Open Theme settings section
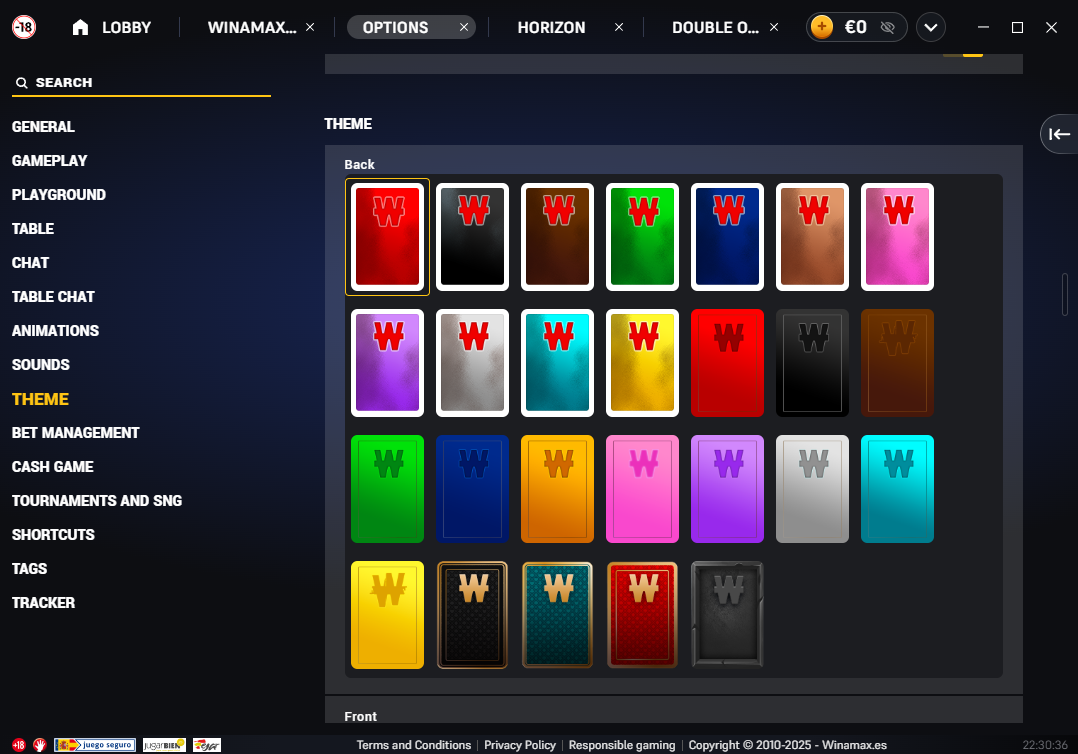The image size is (1078, 754). 40,399
